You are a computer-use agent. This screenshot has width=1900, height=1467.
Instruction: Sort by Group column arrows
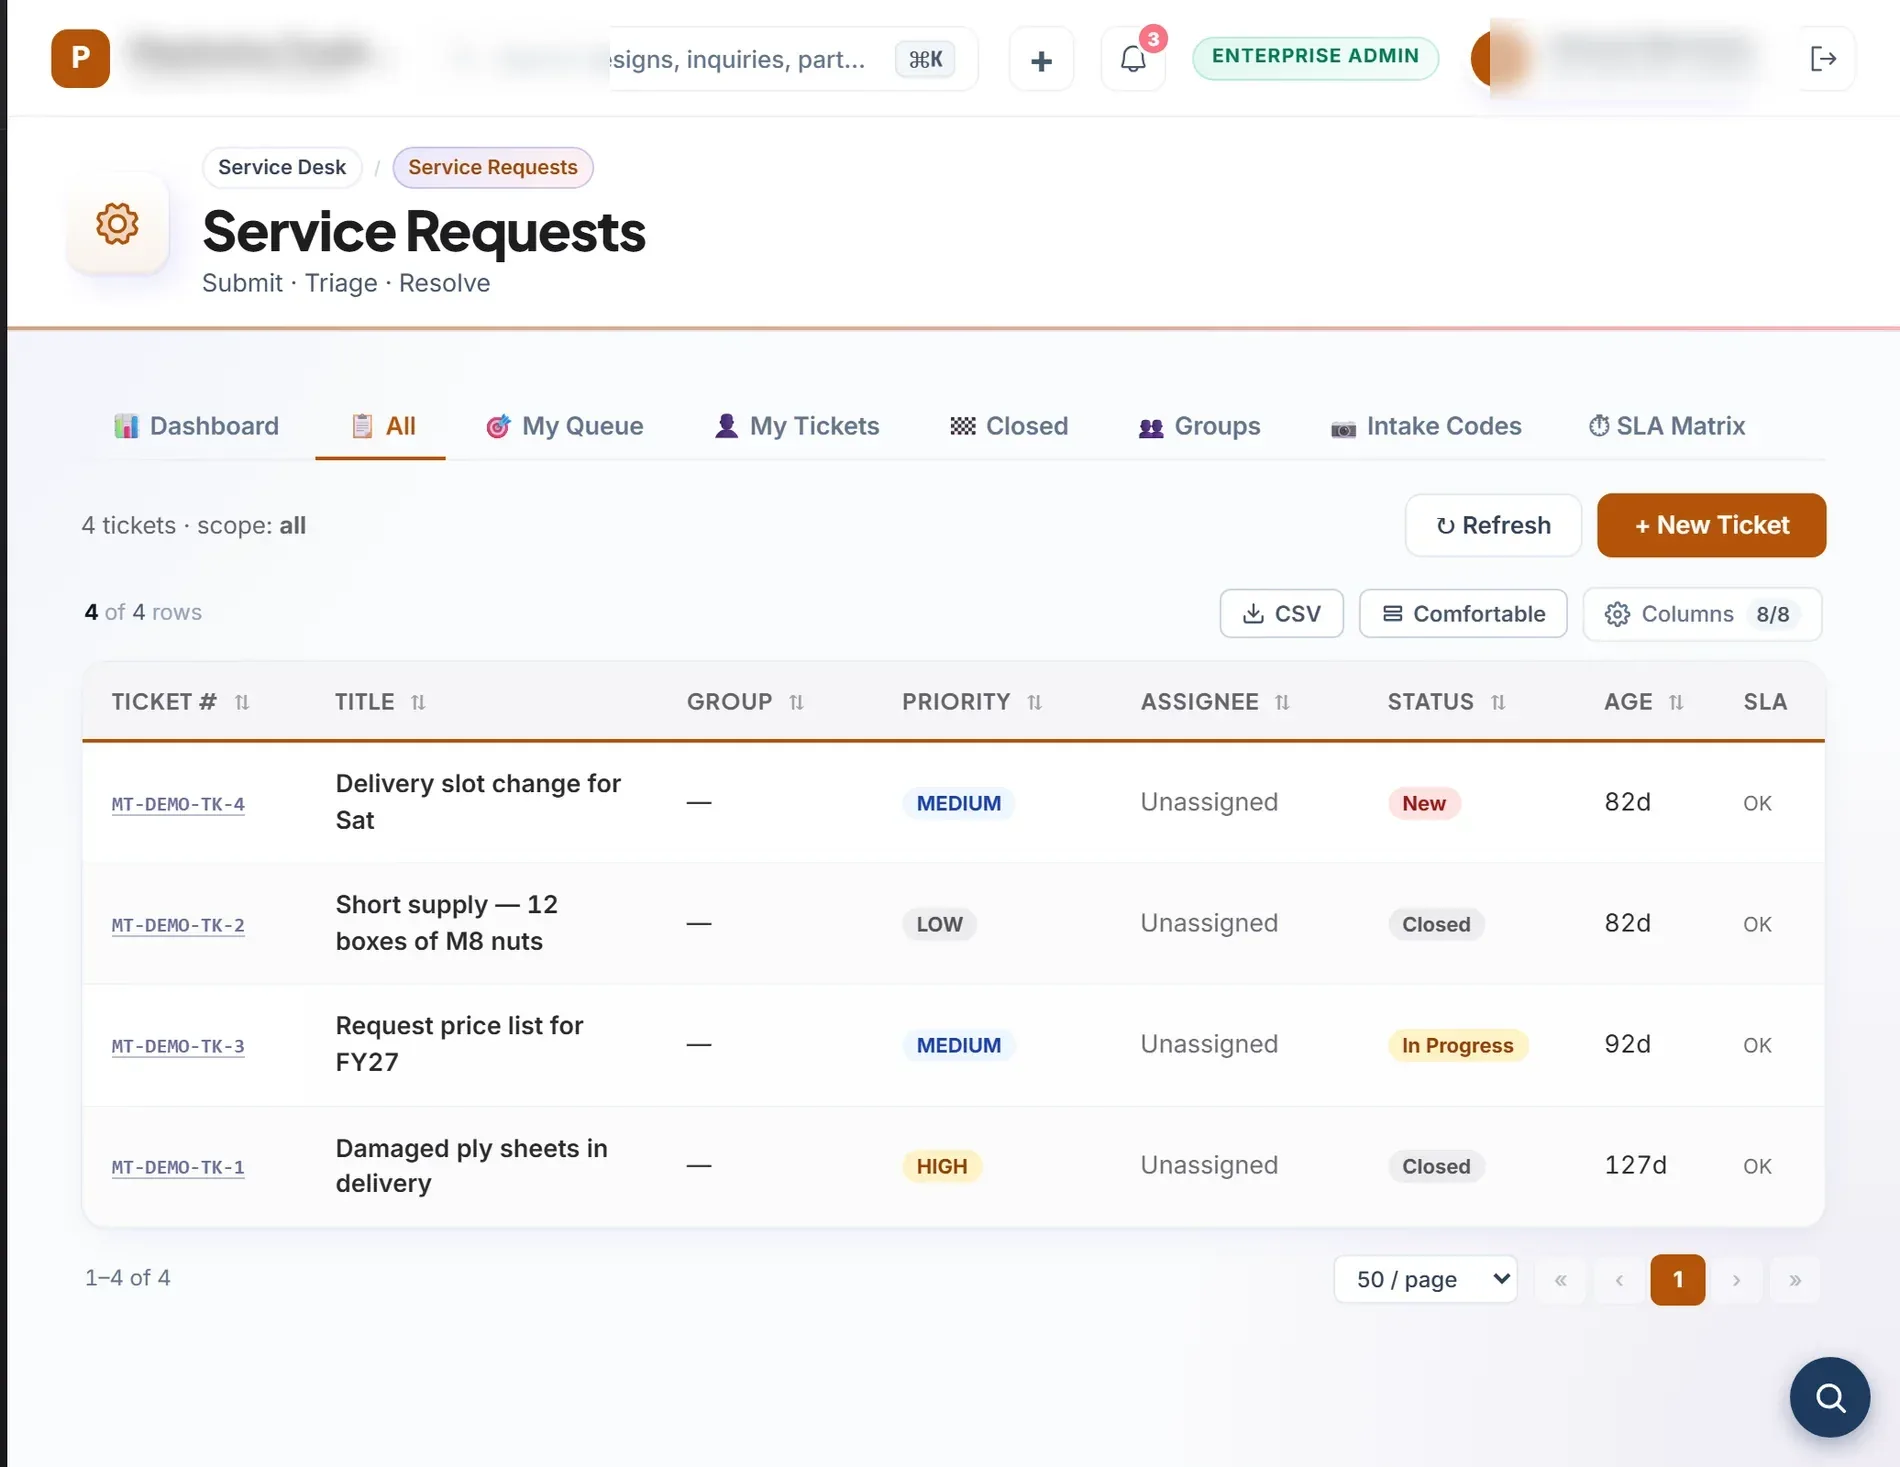(x=796, y=702)
